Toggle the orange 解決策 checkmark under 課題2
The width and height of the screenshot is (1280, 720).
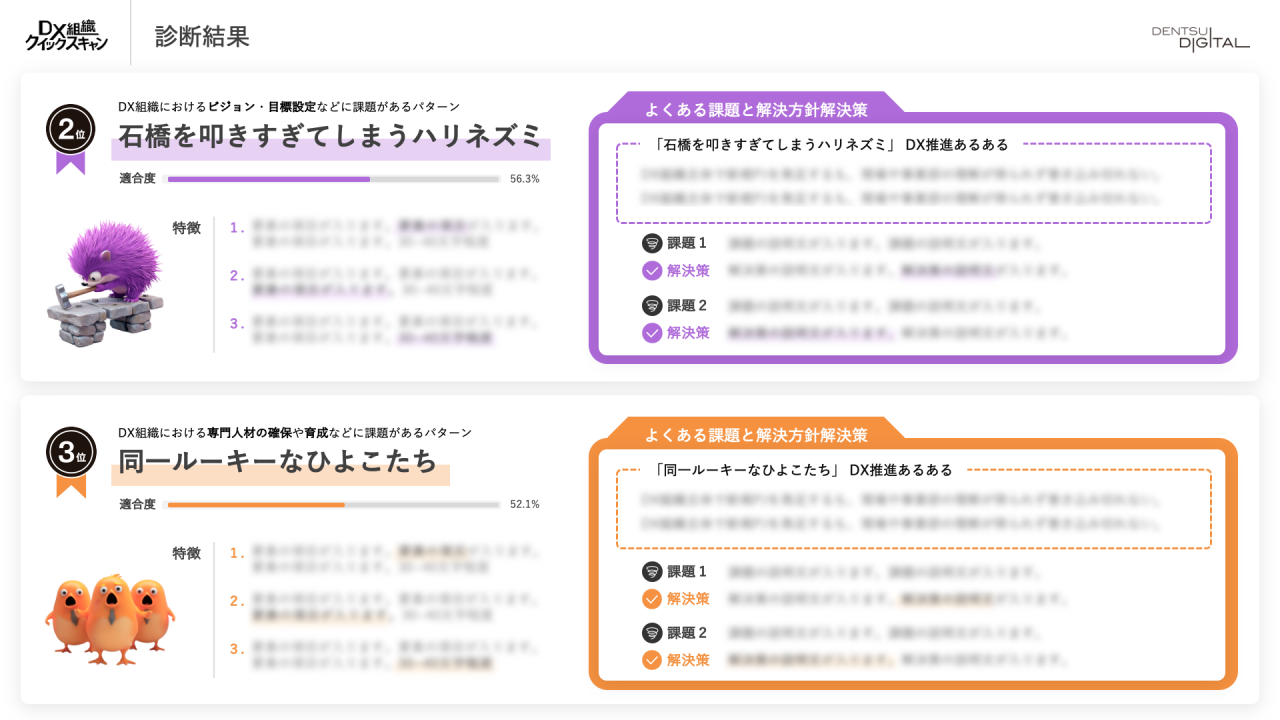pos(652,660)
